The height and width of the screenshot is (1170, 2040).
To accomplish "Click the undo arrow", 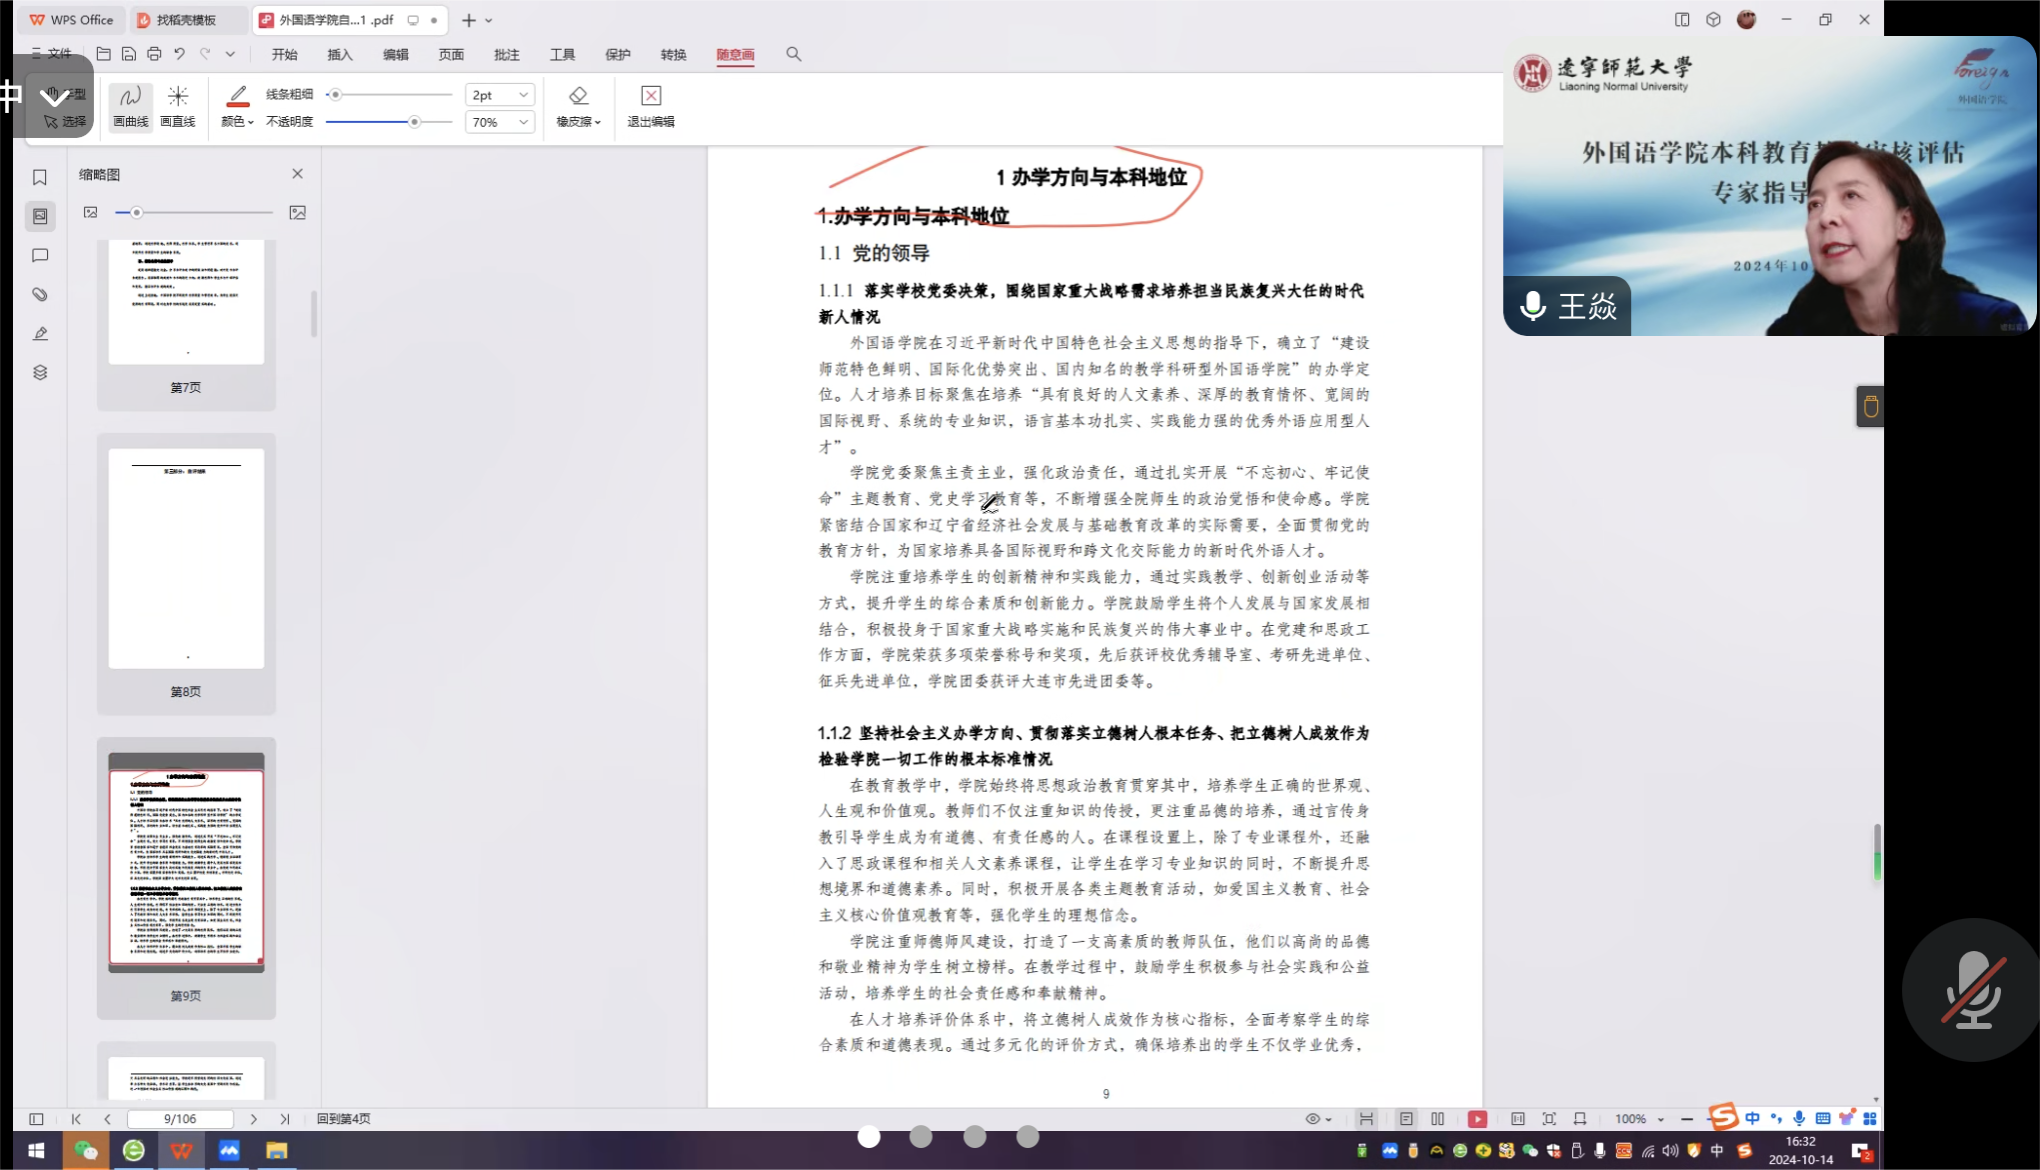I will click(x=179, y=54).
